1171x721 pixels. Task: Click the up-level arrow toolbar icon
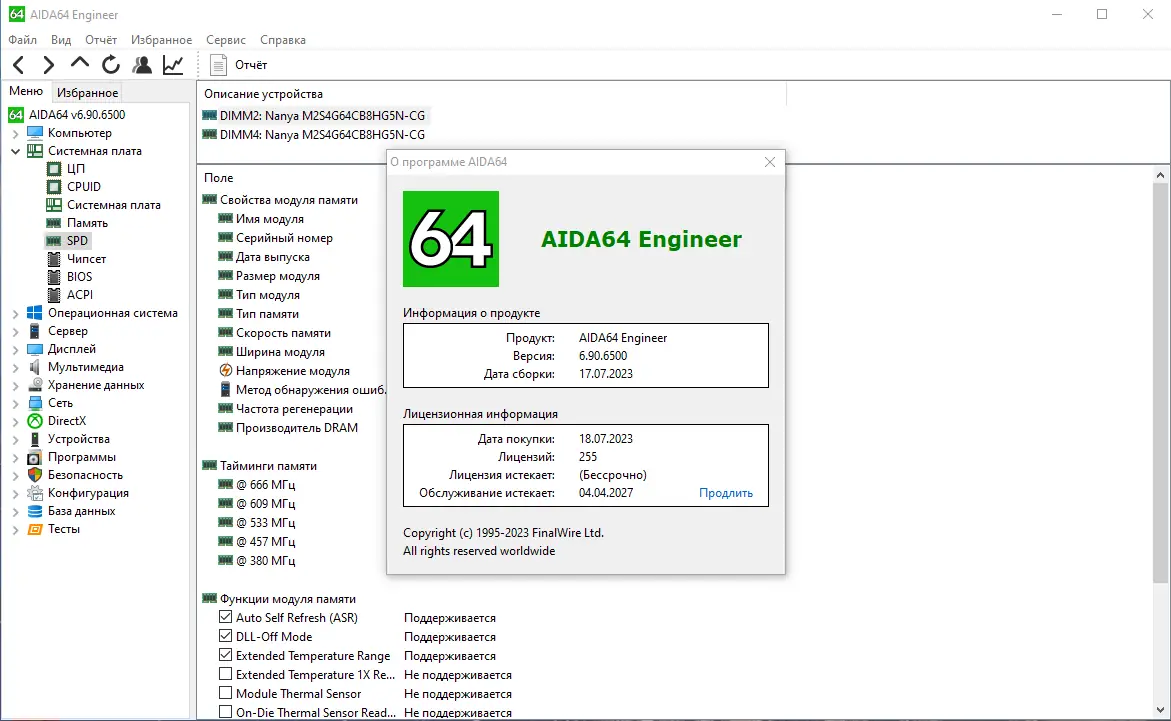coord(79,64)
